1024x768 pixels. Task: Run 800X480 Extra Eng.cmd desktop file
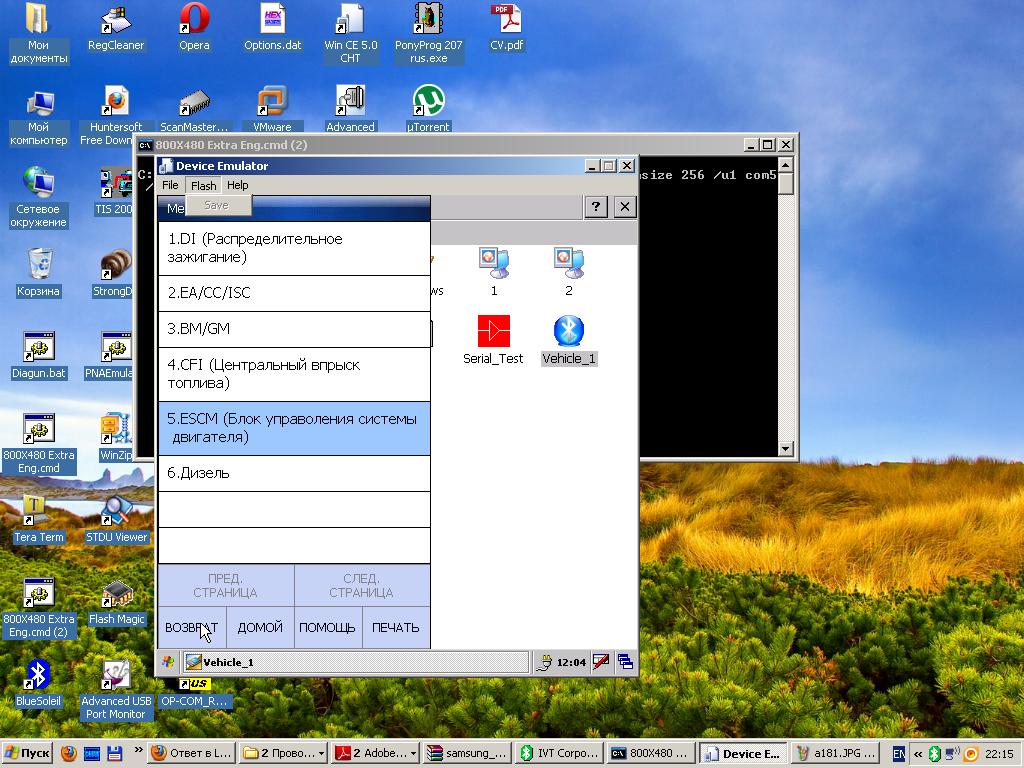39,444
